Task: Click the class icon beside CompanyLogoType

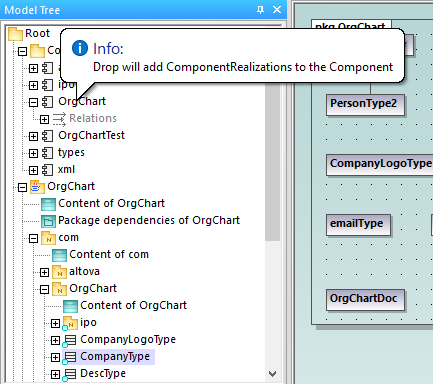Action: (70, 340)
